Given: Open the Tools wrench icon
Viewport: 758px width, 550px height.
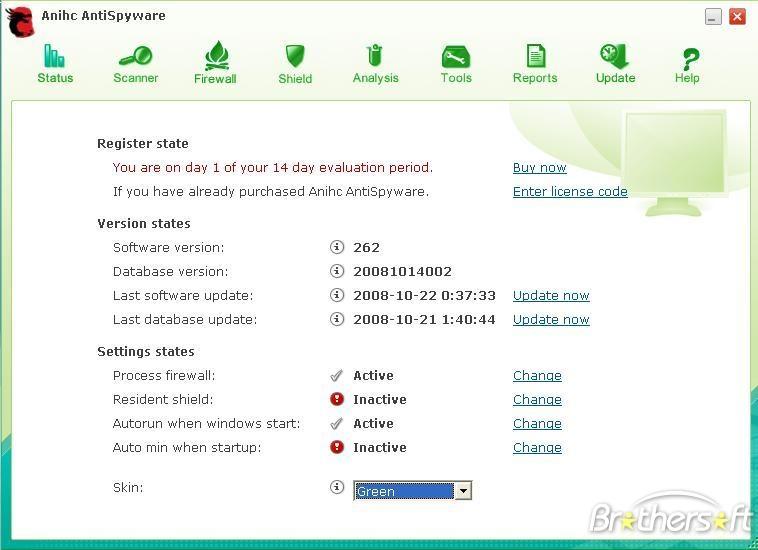Looking at the screenshot, I should (456, 57).
